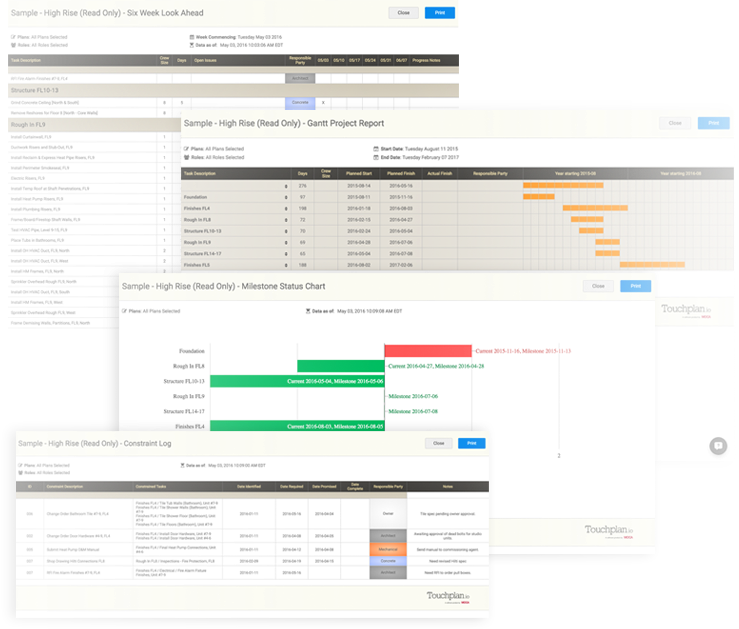This screenshot has height=629, width=739.
Task: Click blue Concrete cell in Constraint Log
Action: point(388,561)
